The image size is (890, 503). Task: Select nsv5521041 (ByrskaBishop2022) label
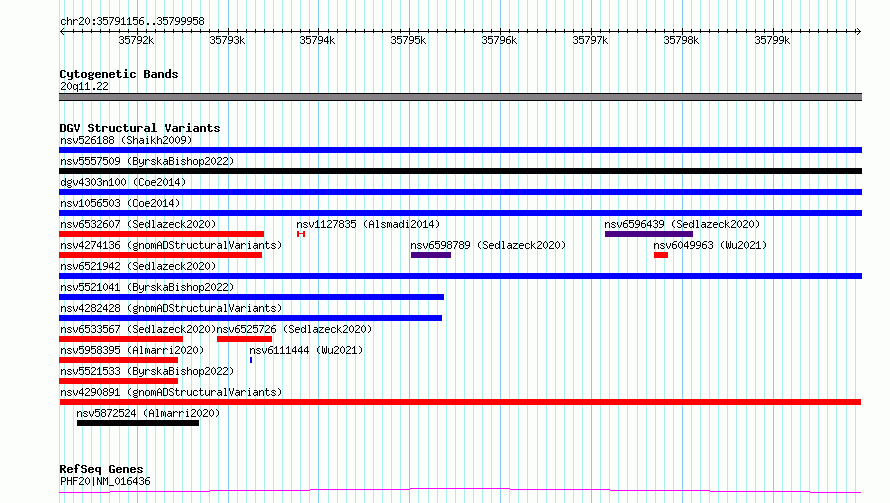point(147,287)
